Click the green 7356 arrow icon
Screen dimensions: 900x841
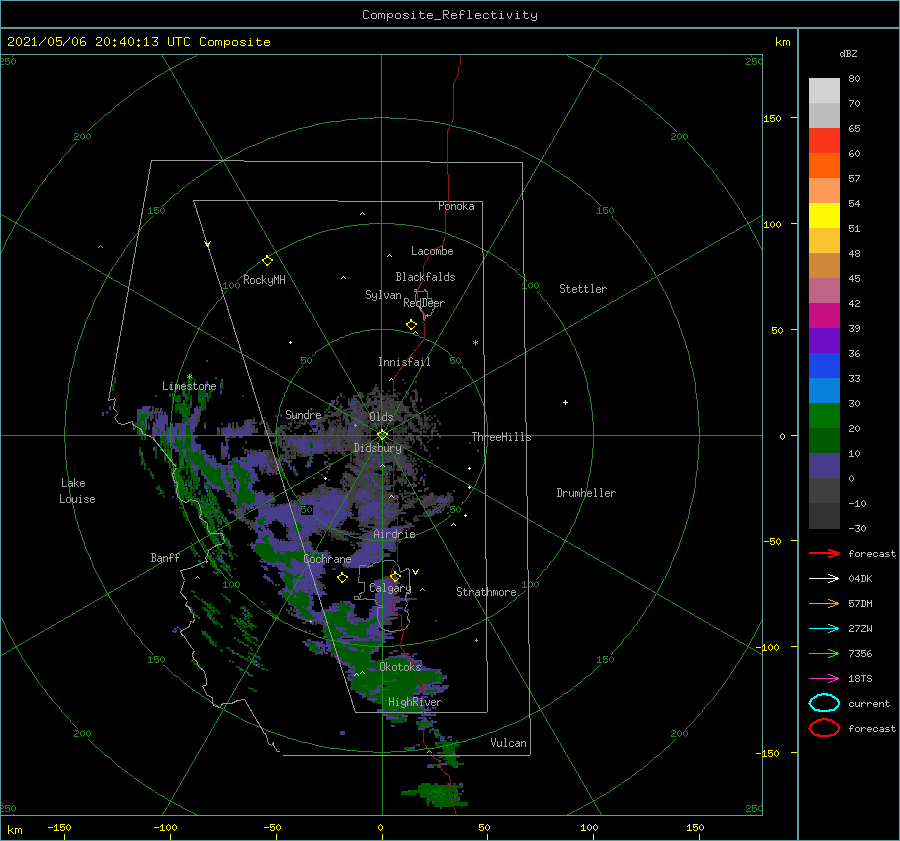(824, 653)
